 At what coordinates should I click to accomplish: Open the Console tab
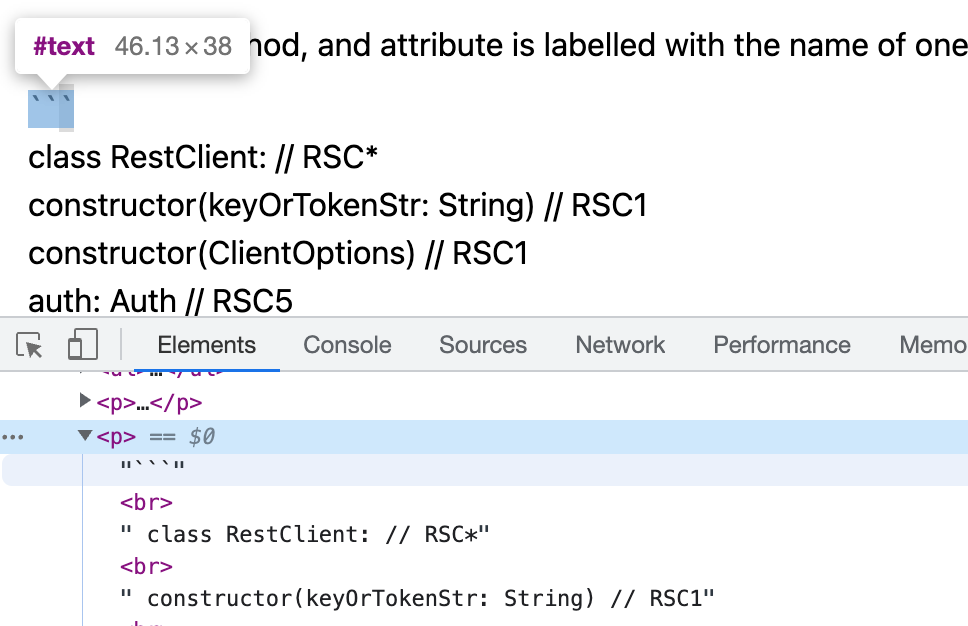coord(347,344)
